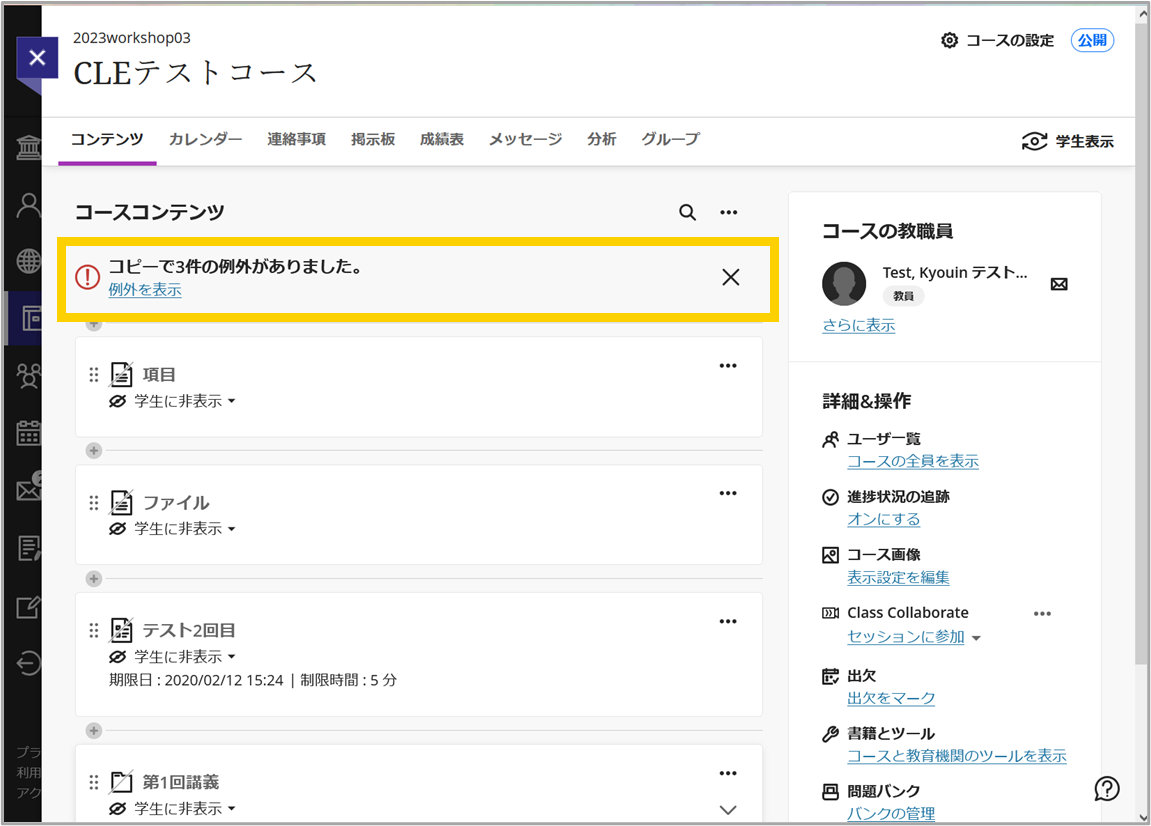Open the globe activity stream icon
1151x826 pixels.
(x=29, y=261)
